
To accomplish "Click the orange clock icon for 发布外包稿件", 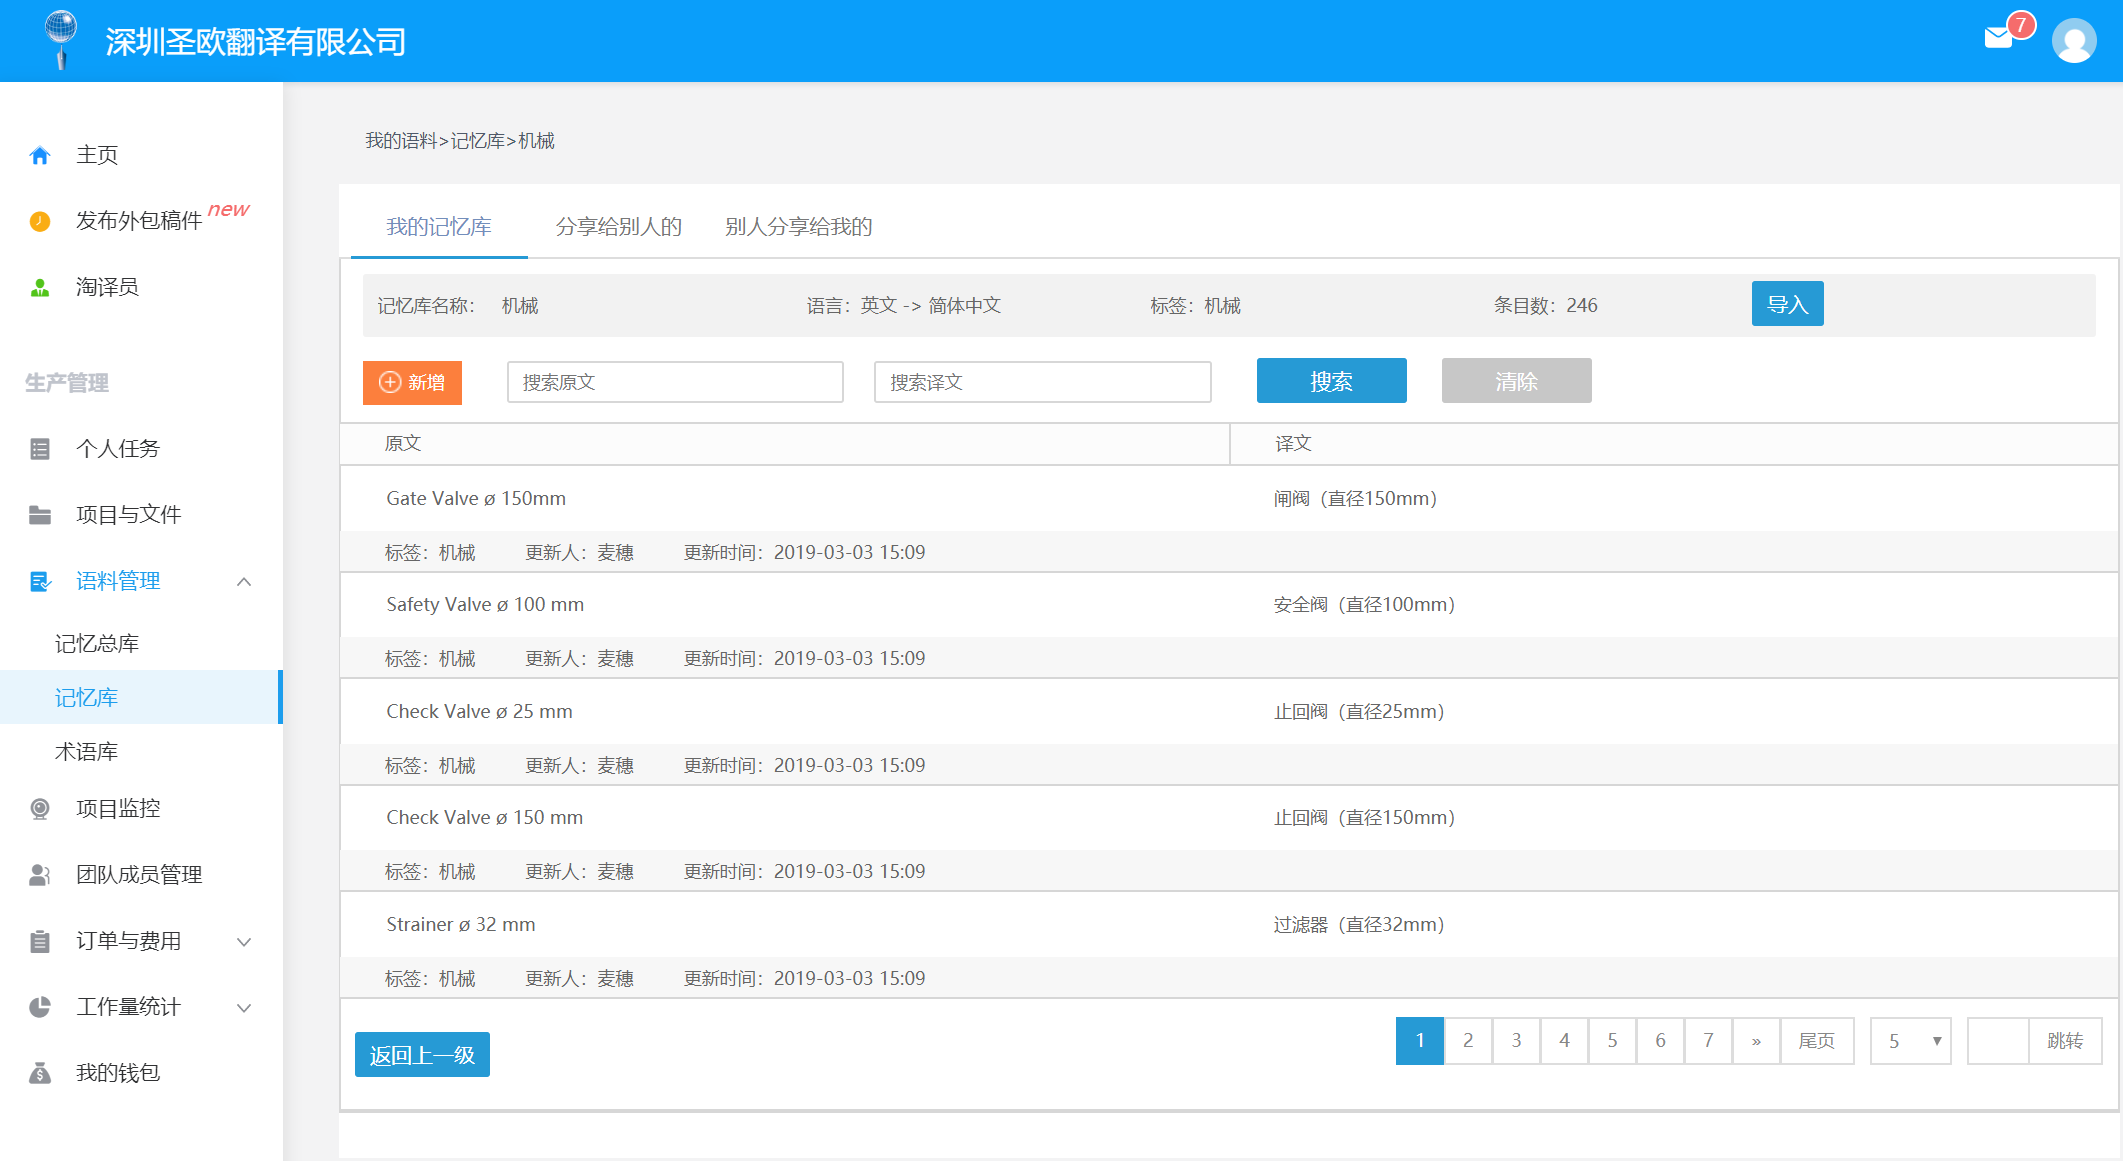I will 40,221.
